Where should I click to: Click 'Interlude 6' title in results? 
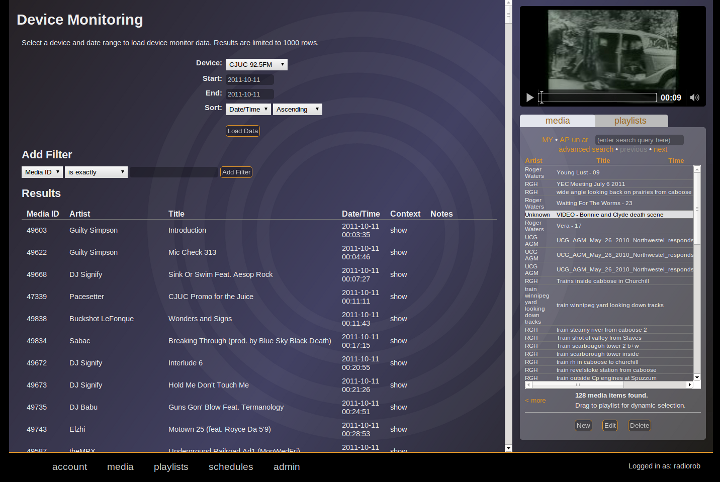coord(186,363)
